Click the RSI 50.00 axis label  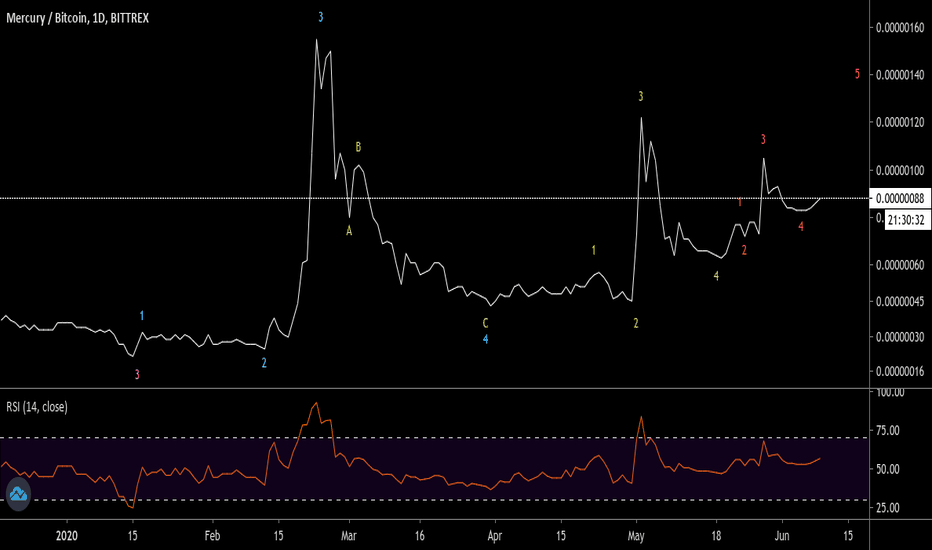point(888,469)
